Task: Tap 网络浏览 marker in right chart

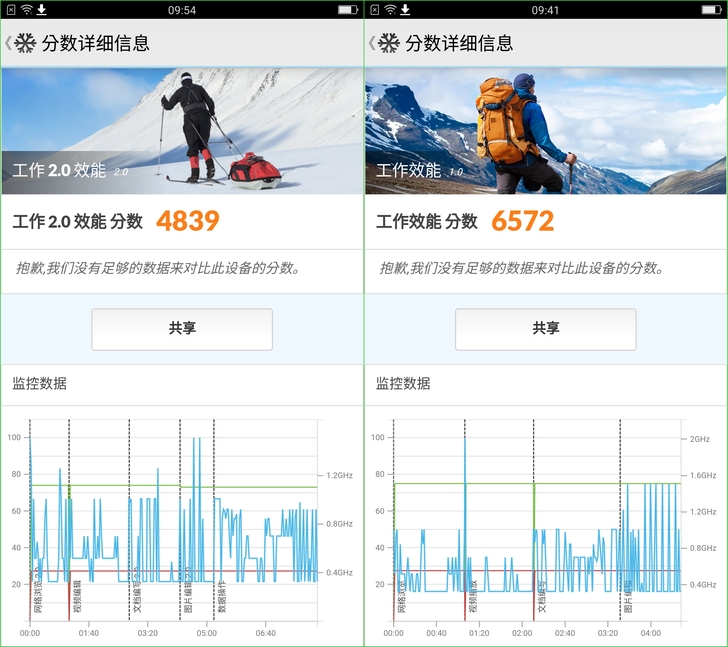Action: (x=402, y=596)
